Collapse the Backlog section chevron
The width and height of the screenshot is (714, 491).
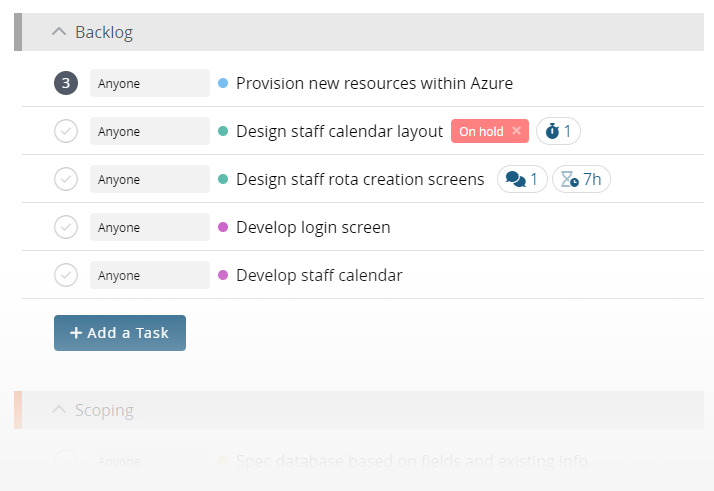coord(59,32)
